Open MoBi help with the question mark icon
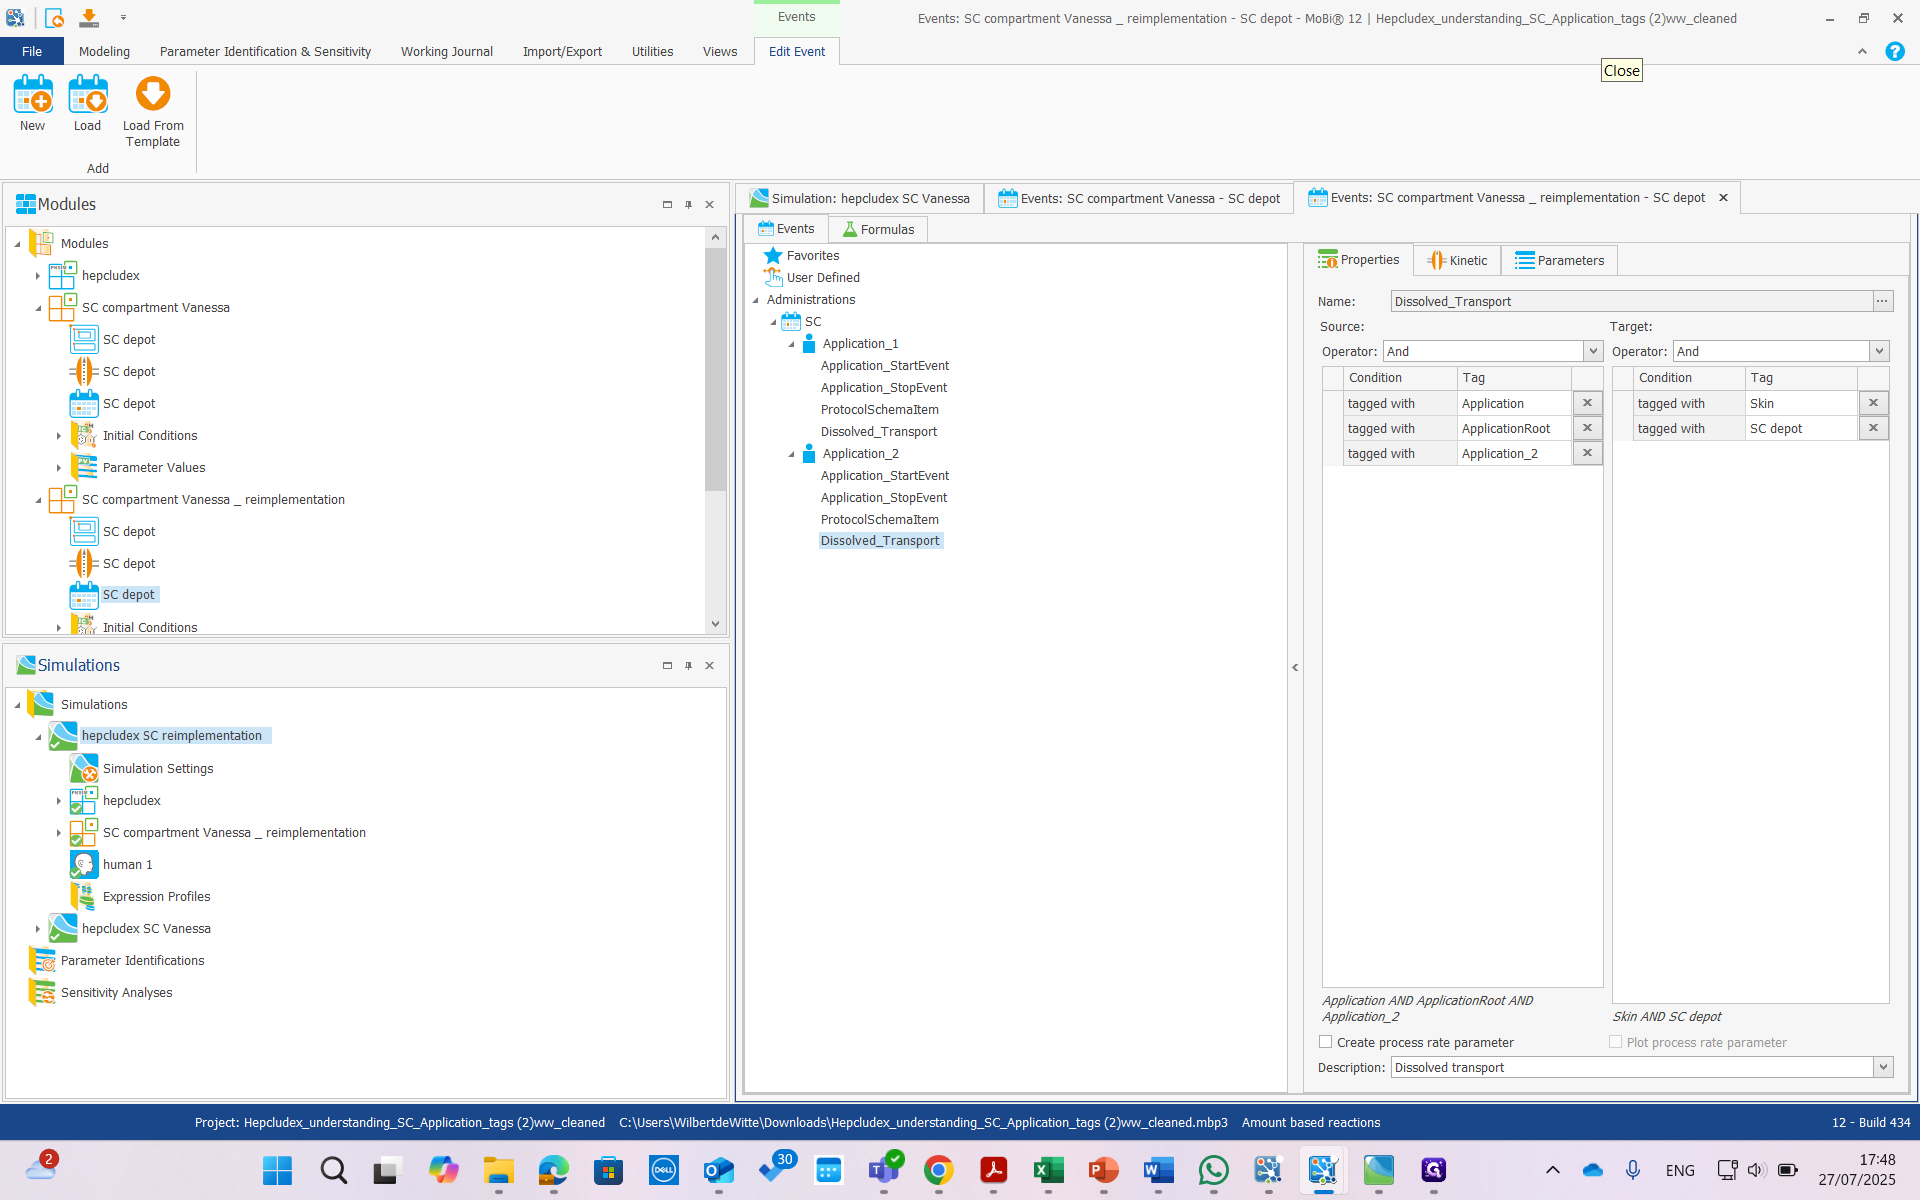The width and height of the screenshot is (1920, 1200). [1895, 51]
